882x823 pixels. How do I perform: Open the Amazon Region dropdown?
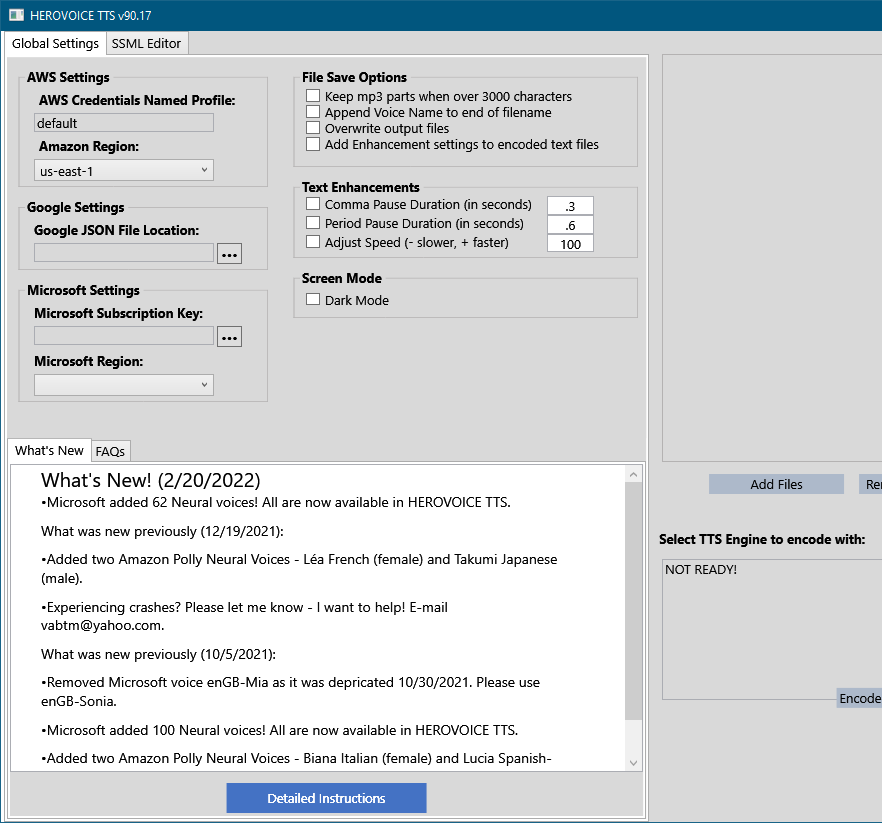[x=124, y=170]
